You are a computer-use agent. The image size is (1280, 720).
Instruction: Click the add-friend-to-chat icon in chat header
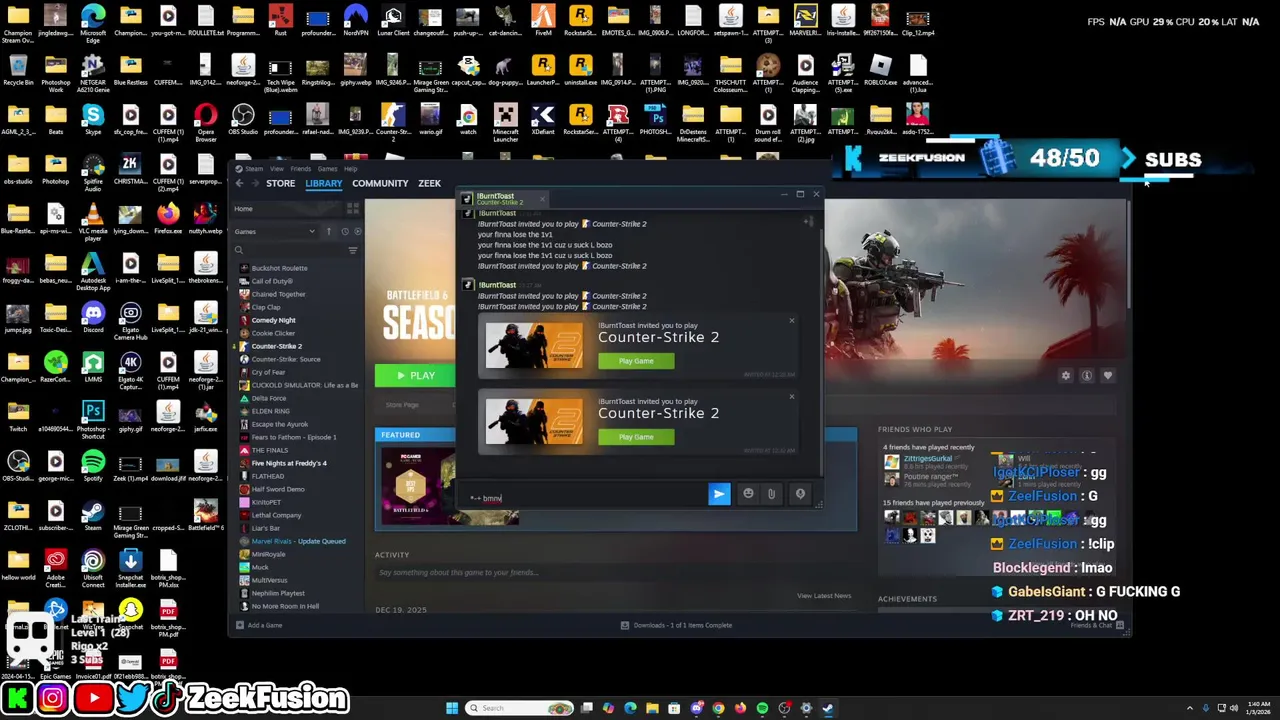click(x=808, y=221)
